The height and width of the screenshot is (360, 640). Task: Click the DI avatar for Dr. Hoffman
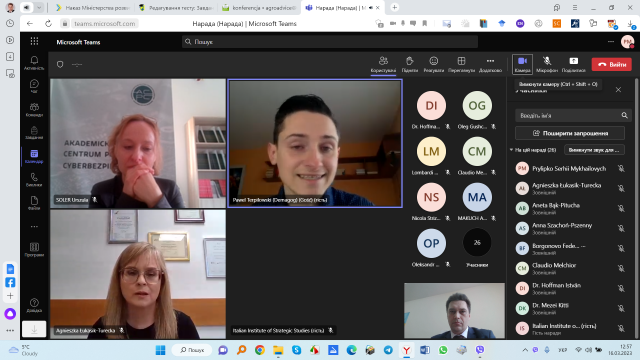pyautogui.click(x=431, y=106)
